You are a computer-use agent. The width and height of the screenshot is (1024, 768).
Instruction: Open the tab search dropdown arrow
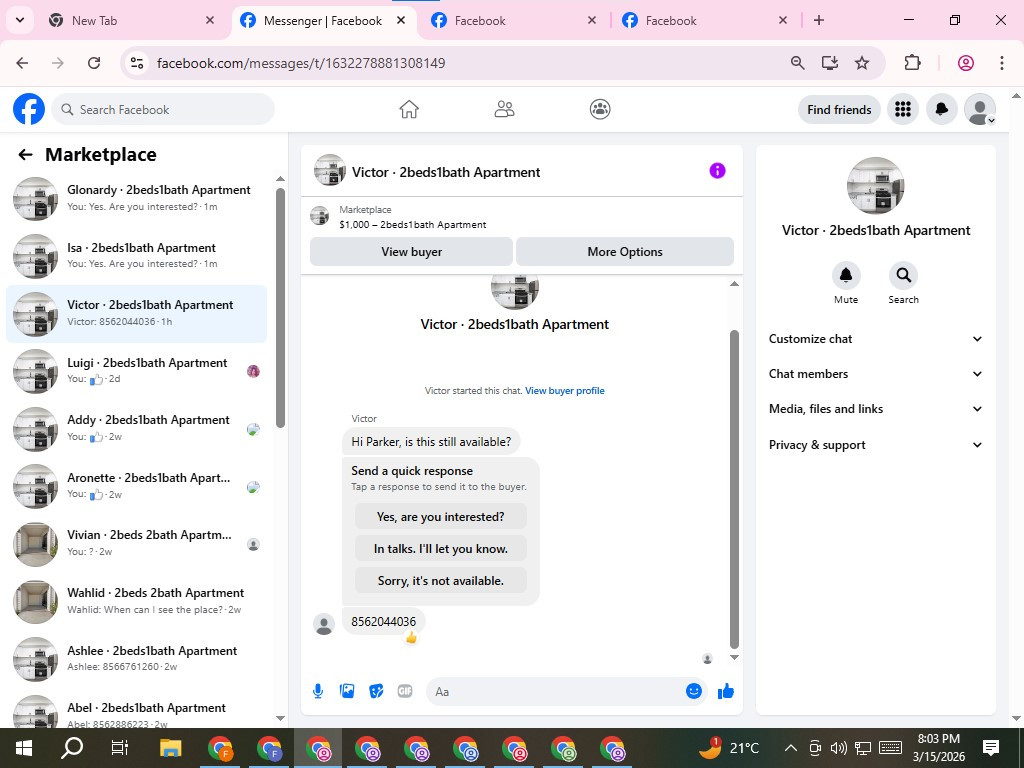point(20,20)
